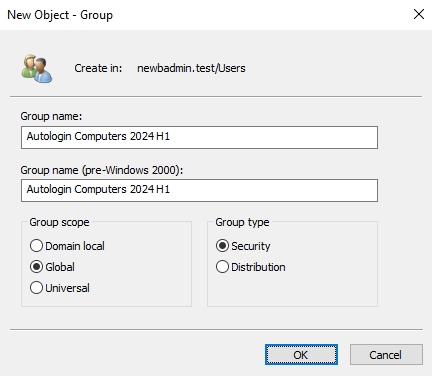Viewport: 432px width, 376px height.
Task: Confirm group creation with OK
Action: pyautogui.click(x=301, y=355)
